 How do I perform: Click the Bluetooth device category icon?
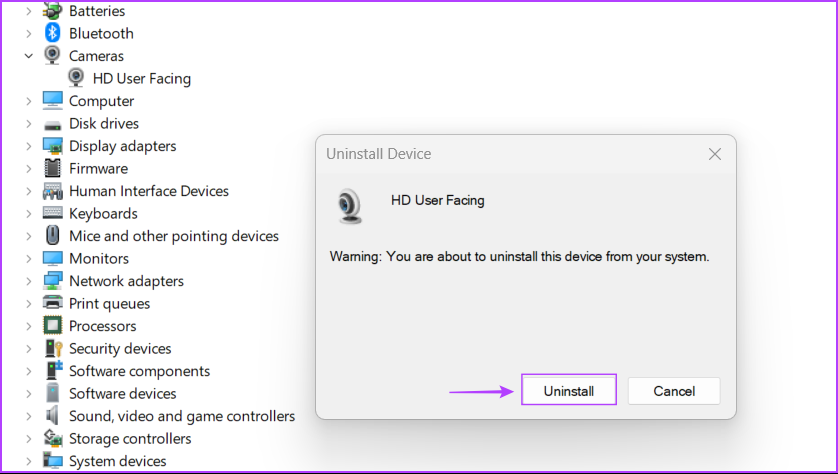click(x=53, y=33)
